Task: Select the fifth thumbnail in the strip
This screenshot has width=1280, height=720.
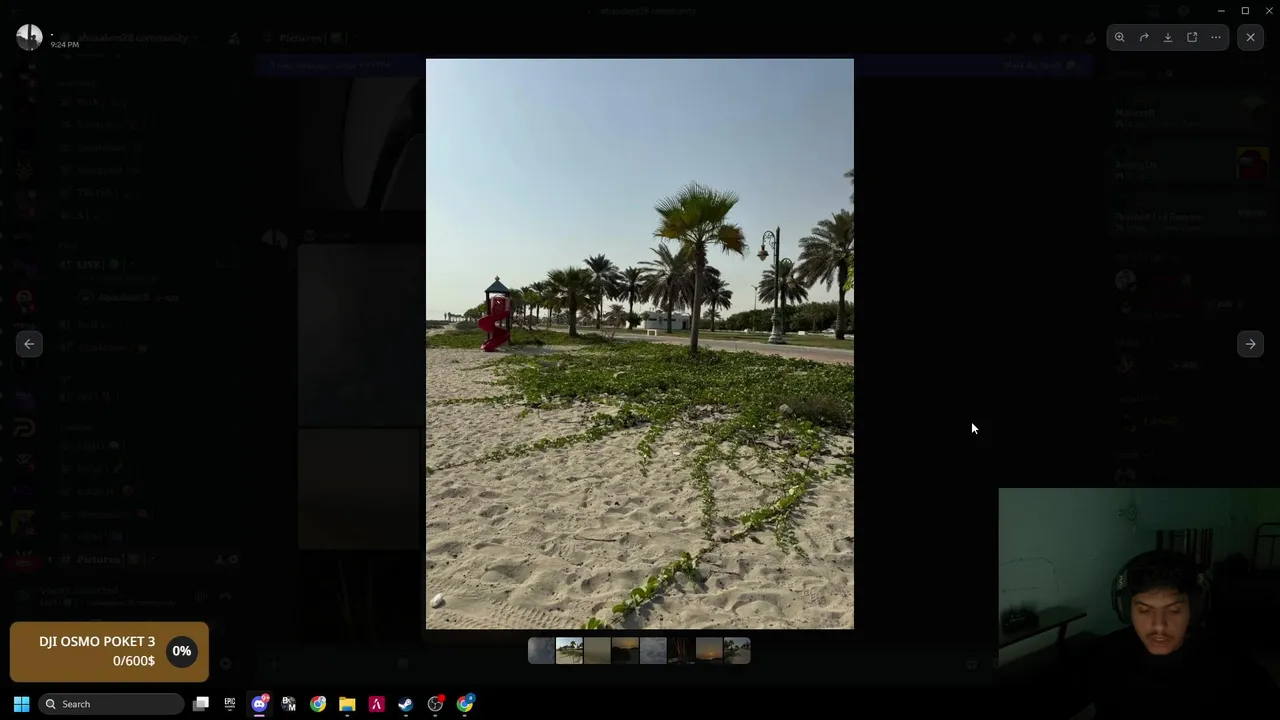Action: pyautogui.click(x=653, y=651)
